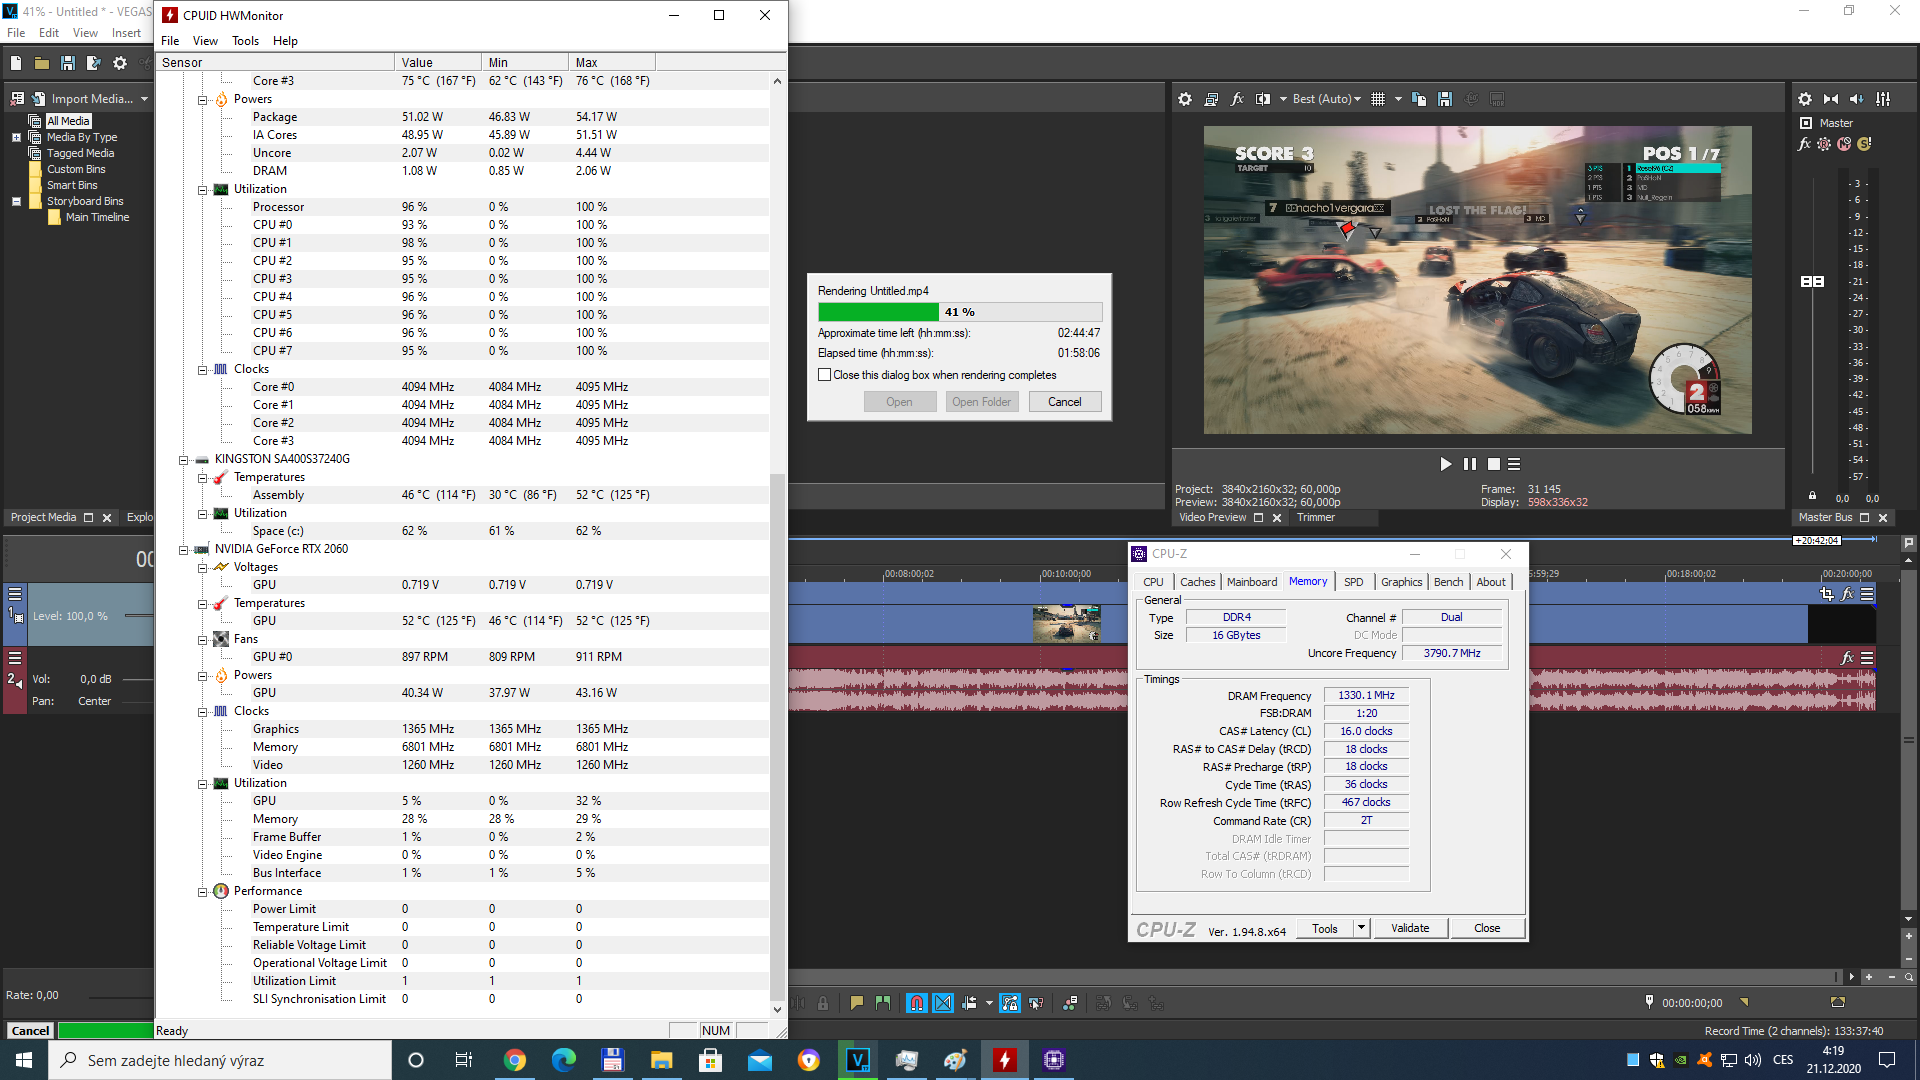Image resolution: width=1920 pixels, height=1080 pixels.
Task: Click the Stop button under video preview
Action: (1493, 464)
